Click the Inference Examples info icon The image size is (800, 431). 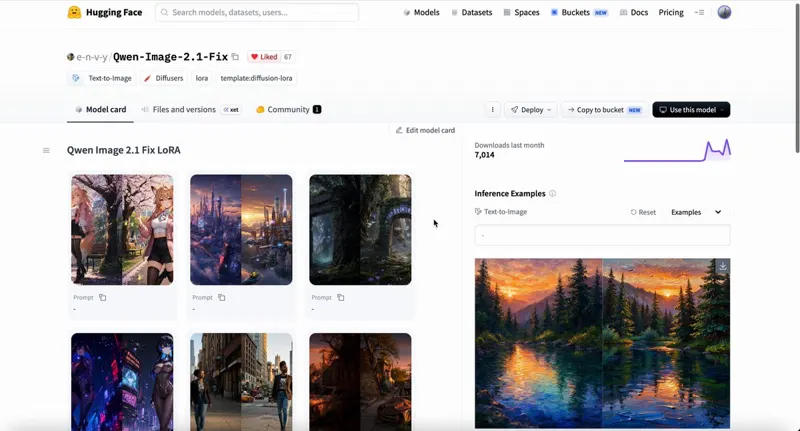[553, 193]
